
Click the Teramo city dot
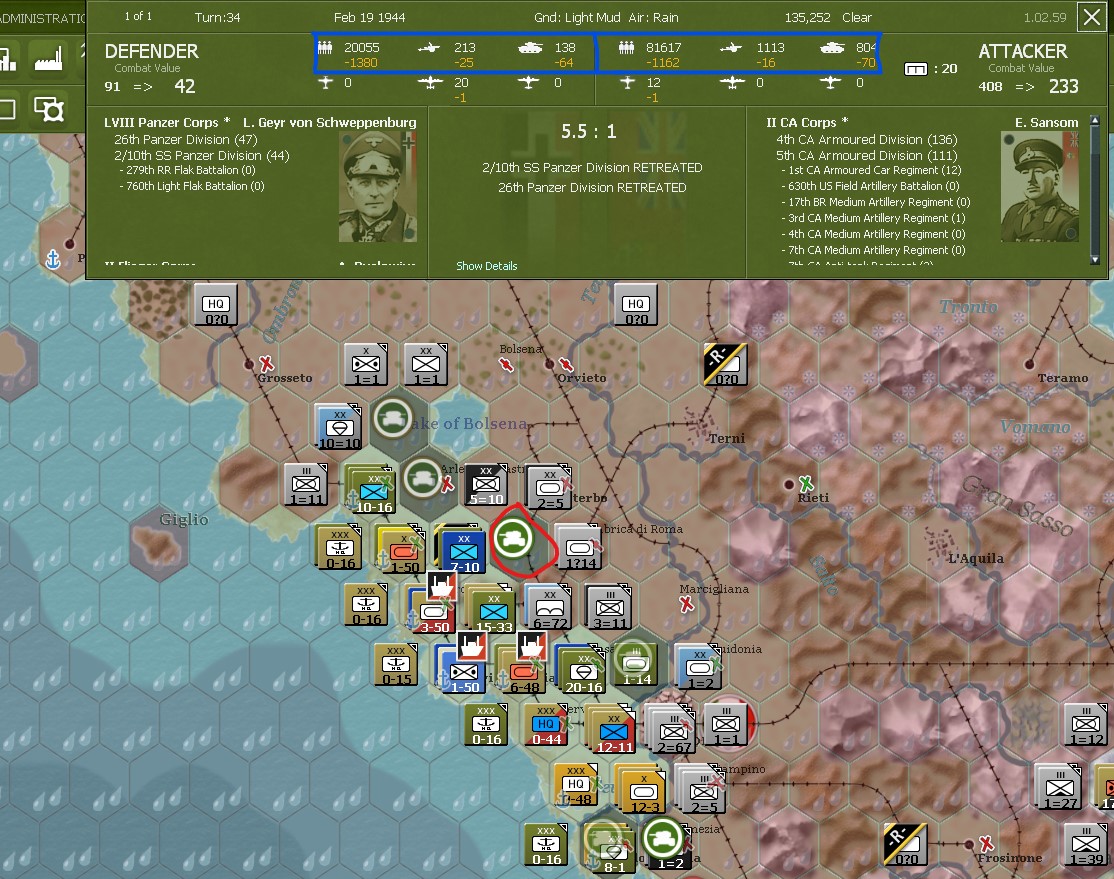pos(1029,364)
